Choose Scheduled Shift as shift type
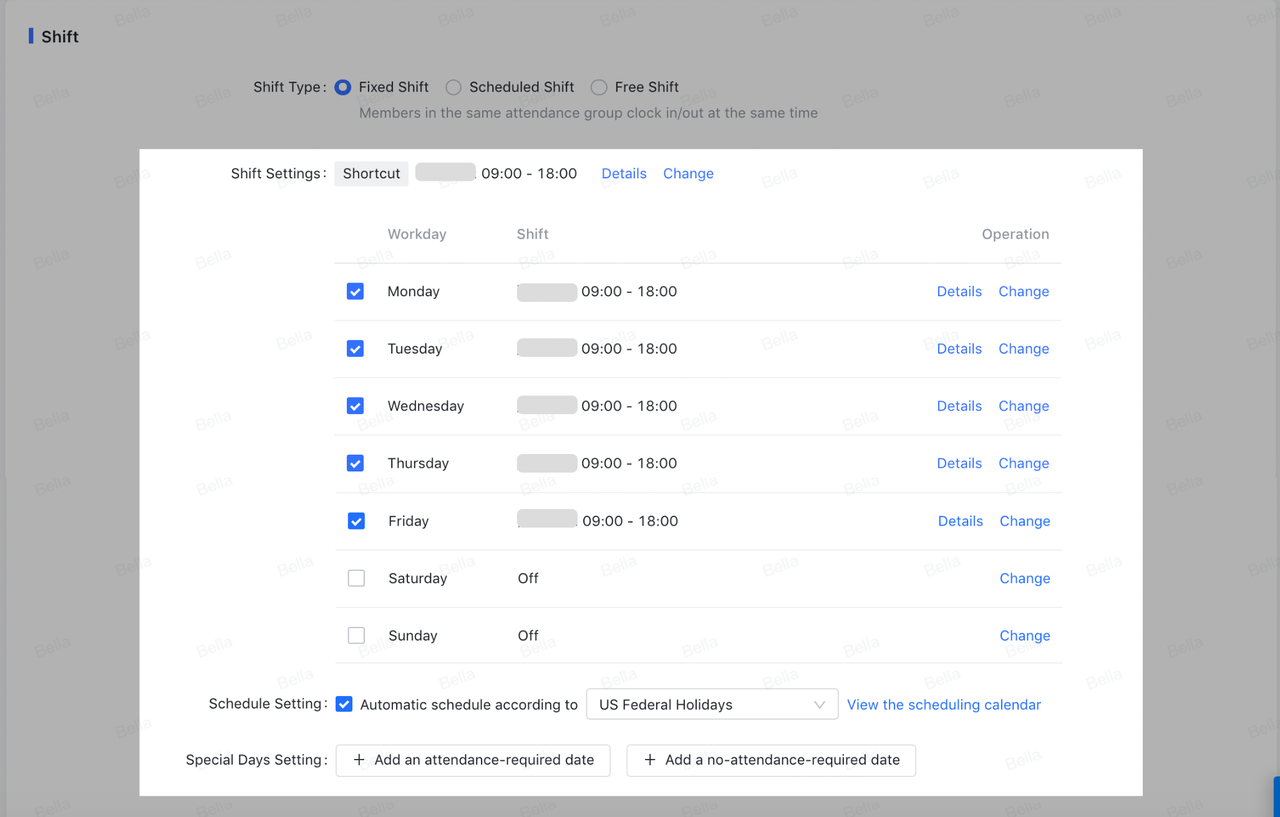Image resolution: width=1280 pixels, height=817 pixels. (454, 87)
